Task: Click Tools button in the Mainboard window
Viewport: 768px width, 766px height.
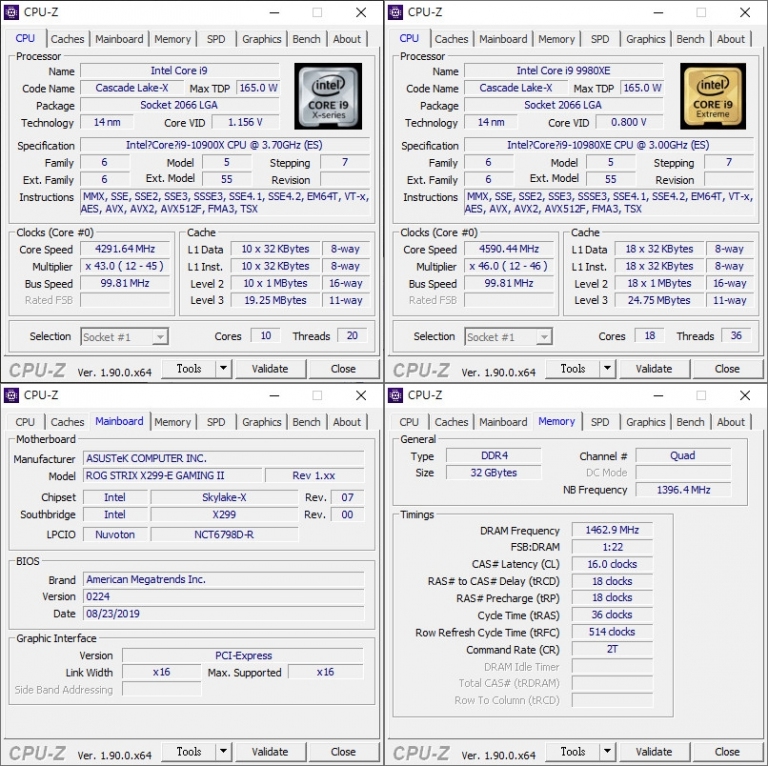Action: point(189,752)
